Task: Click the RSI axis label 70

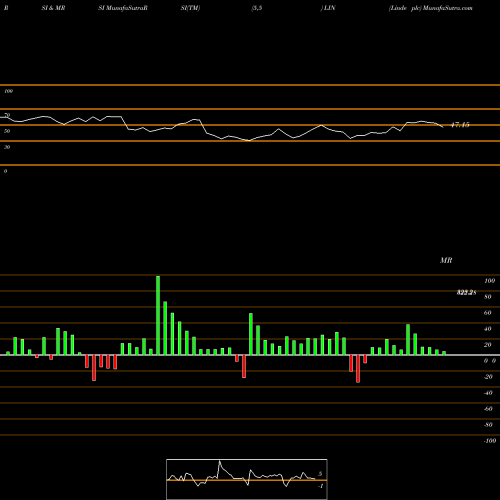Action: tap(7, 115)
